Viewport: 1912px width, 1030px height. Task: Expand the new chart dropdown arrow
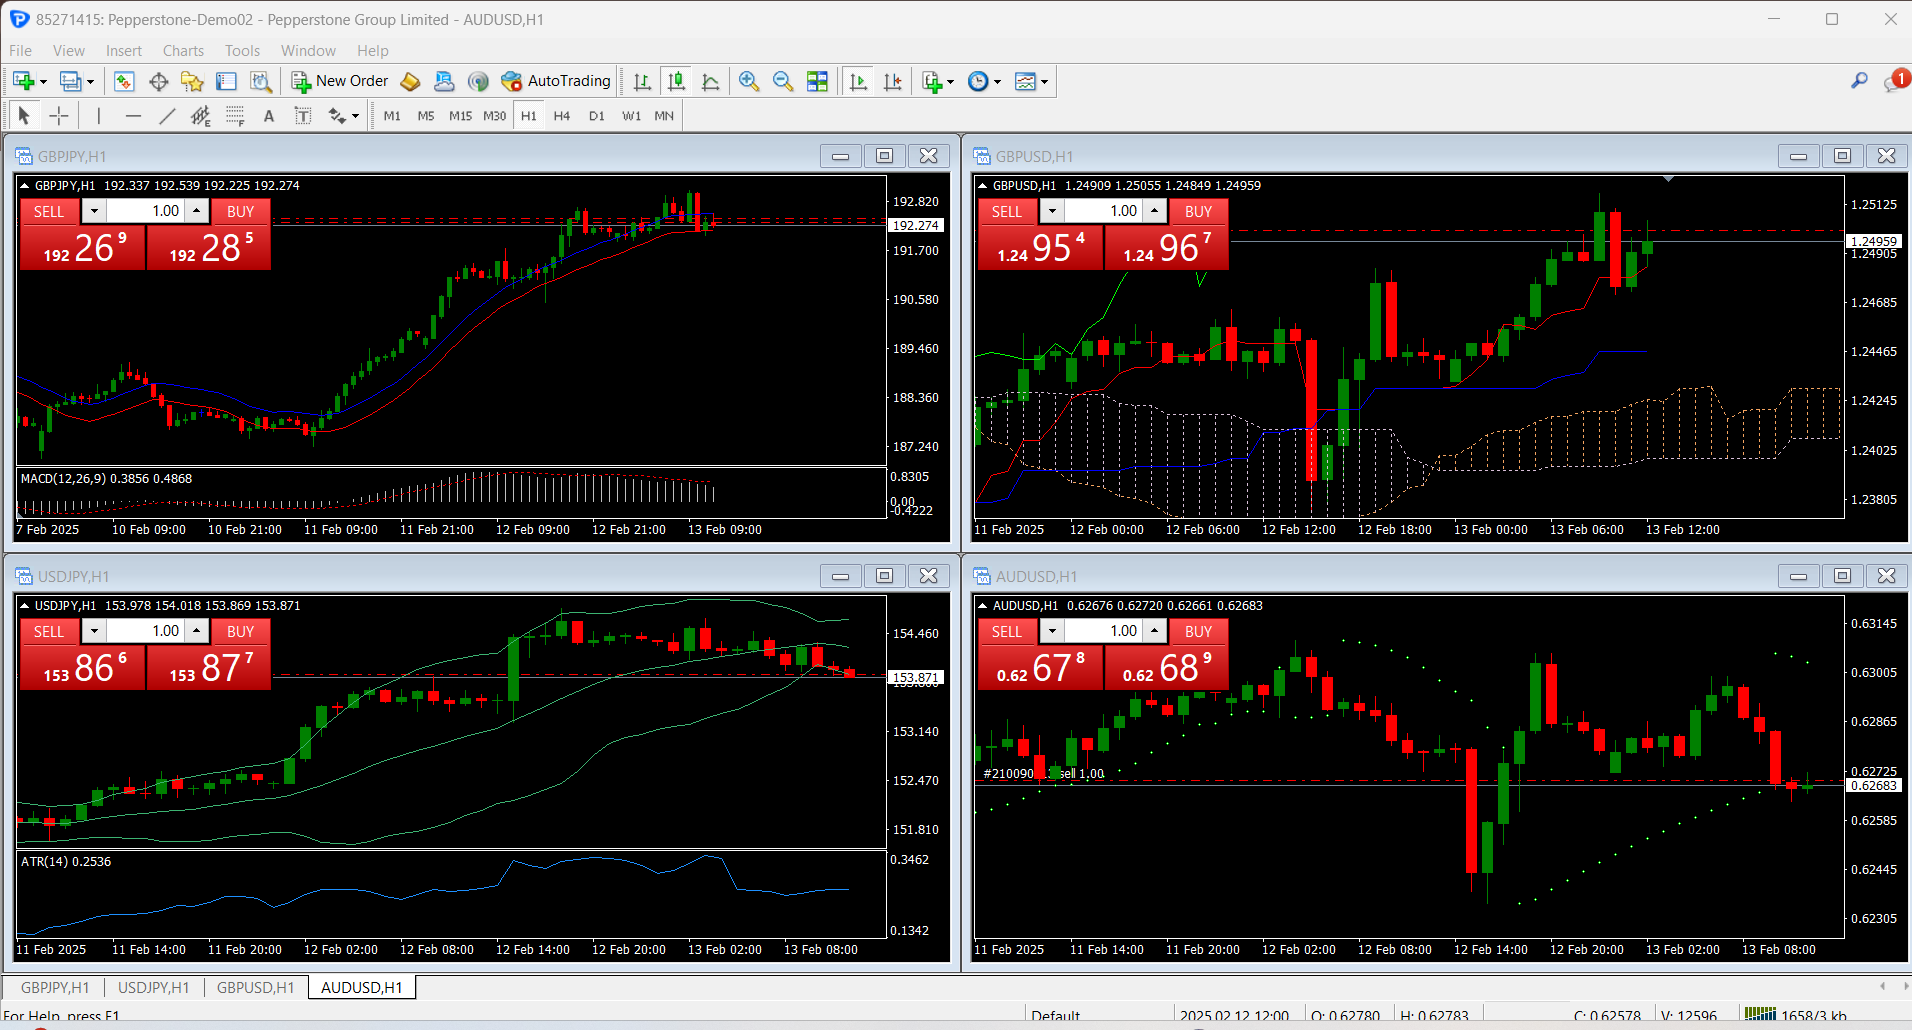43,82
